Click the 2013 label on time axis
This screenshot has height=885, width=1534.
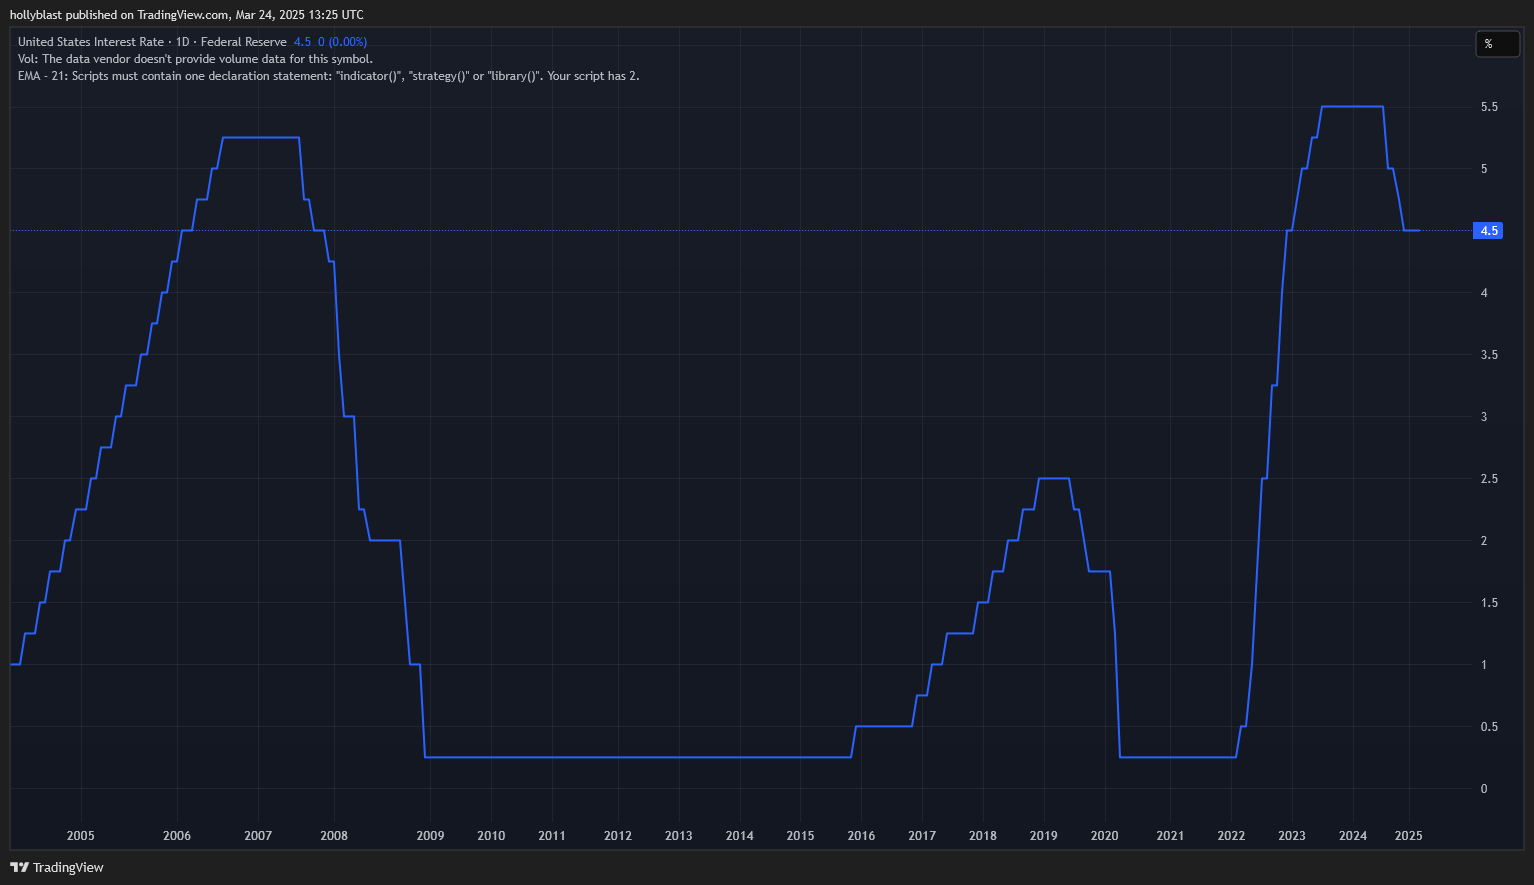(679, 836)
